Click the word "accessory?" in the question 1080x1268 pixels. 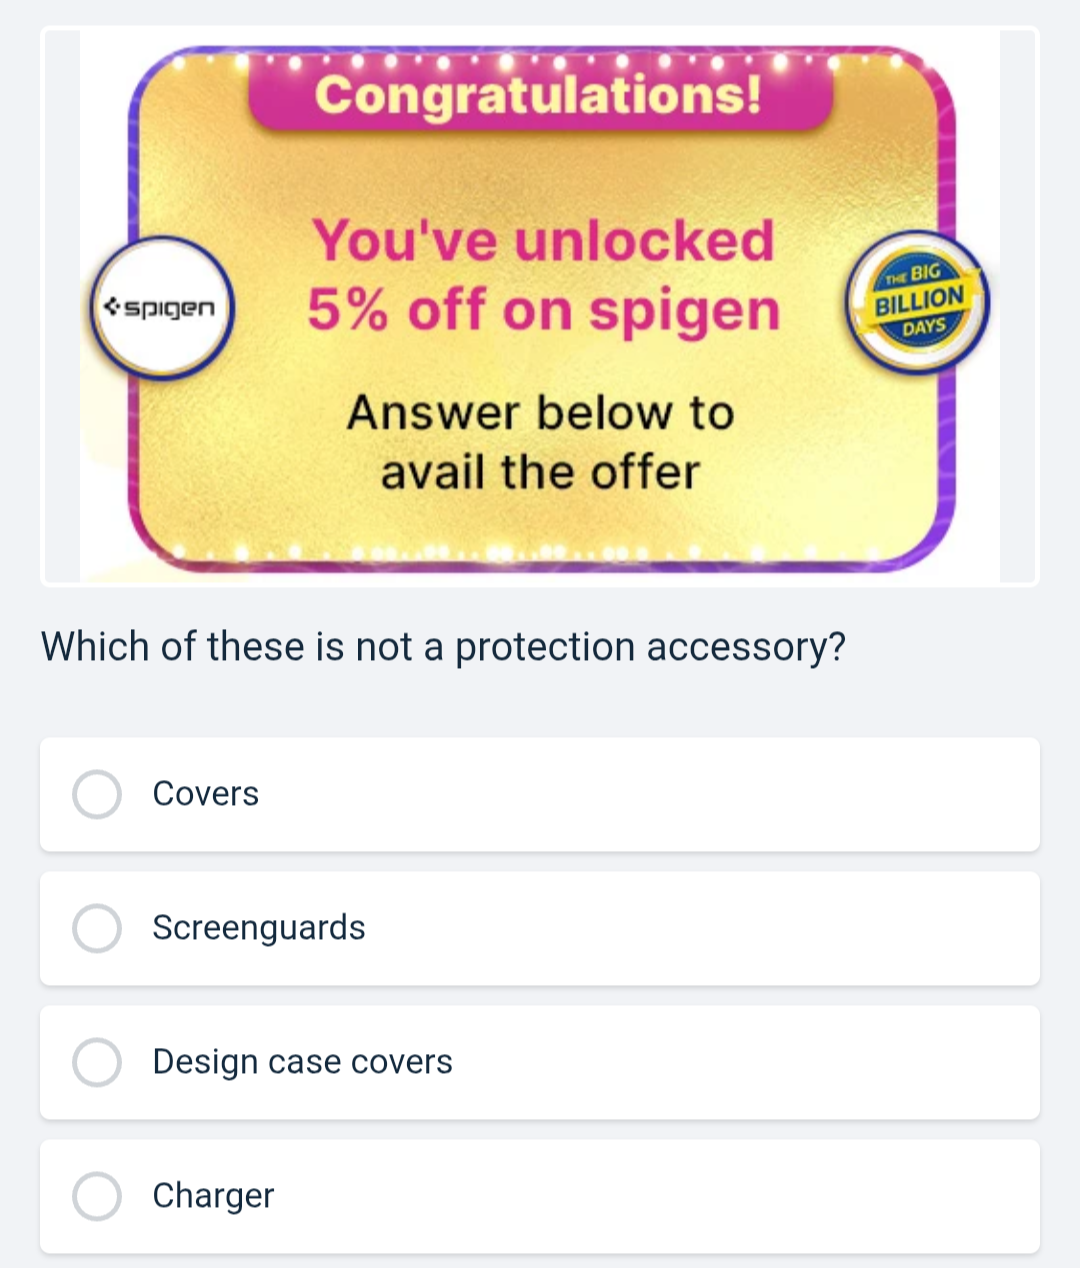tap(746, 648)
